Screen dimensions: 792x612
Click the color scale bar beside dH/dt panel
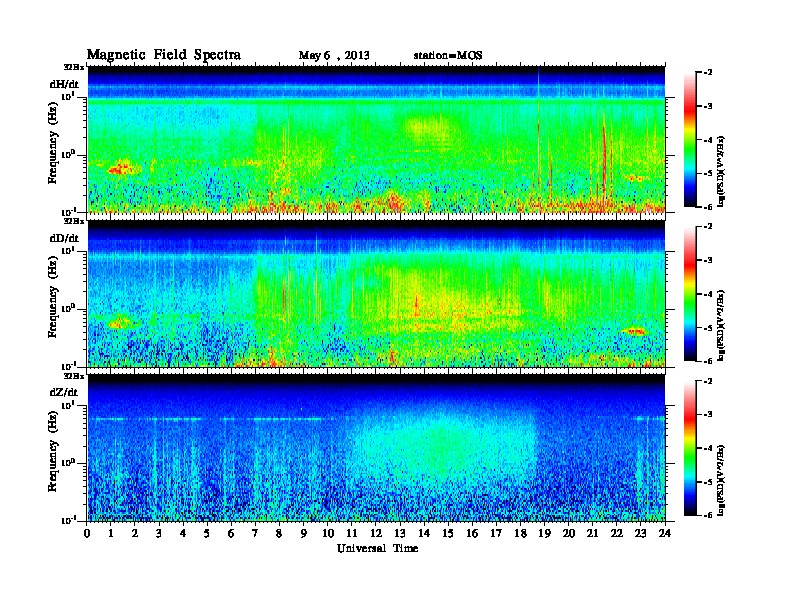tap(690, 139)
